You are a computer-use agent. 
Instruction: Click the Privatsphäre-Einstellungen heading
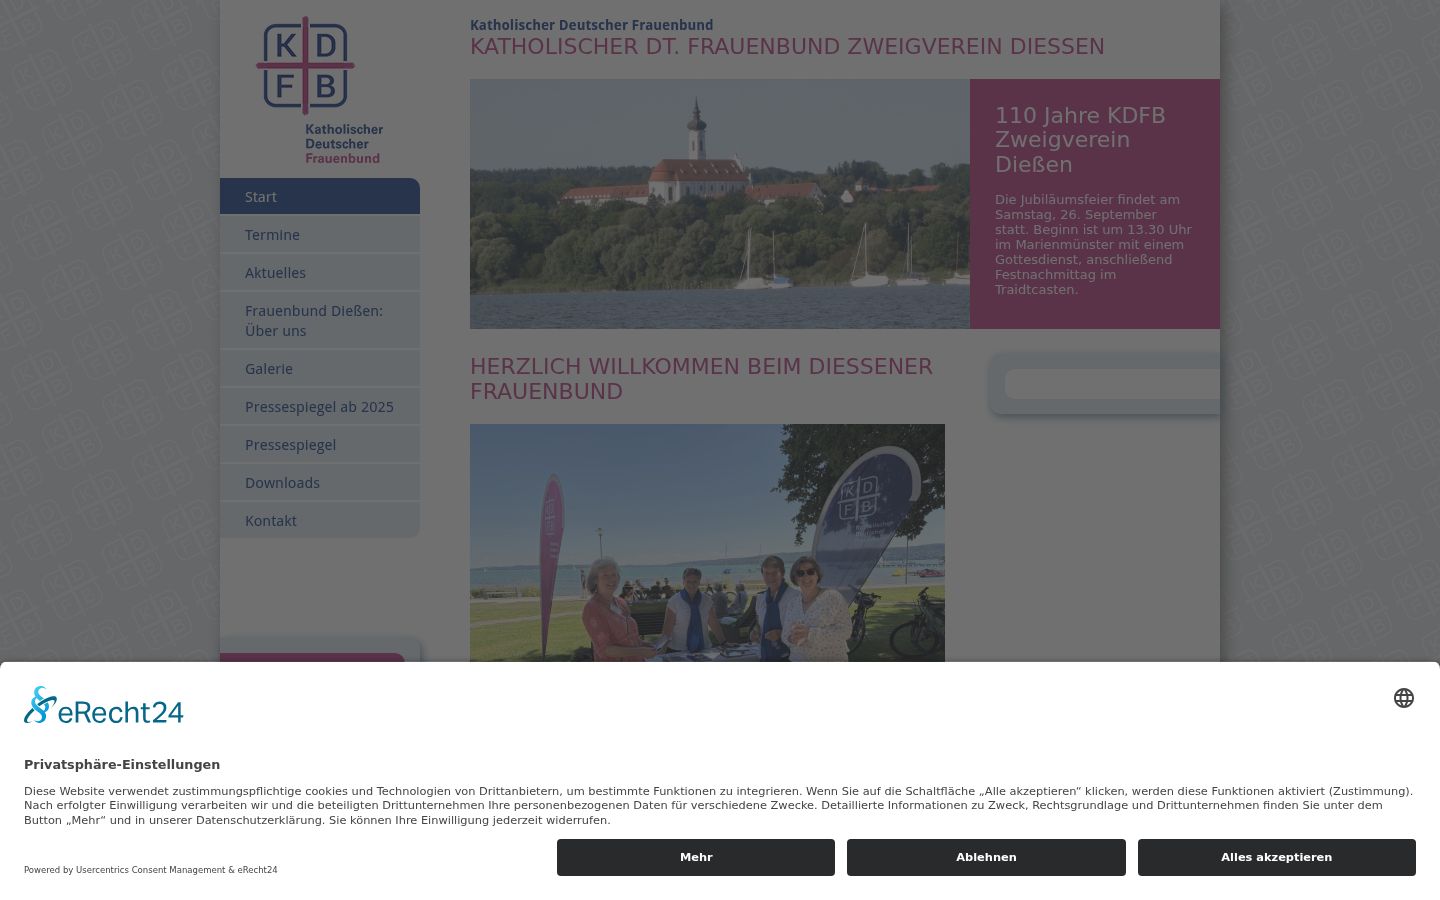tap(122, 764)
